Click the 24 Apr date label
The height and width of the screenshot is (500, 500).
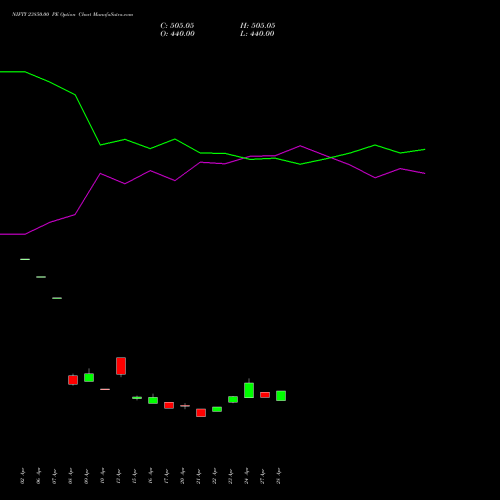[247, 476]
